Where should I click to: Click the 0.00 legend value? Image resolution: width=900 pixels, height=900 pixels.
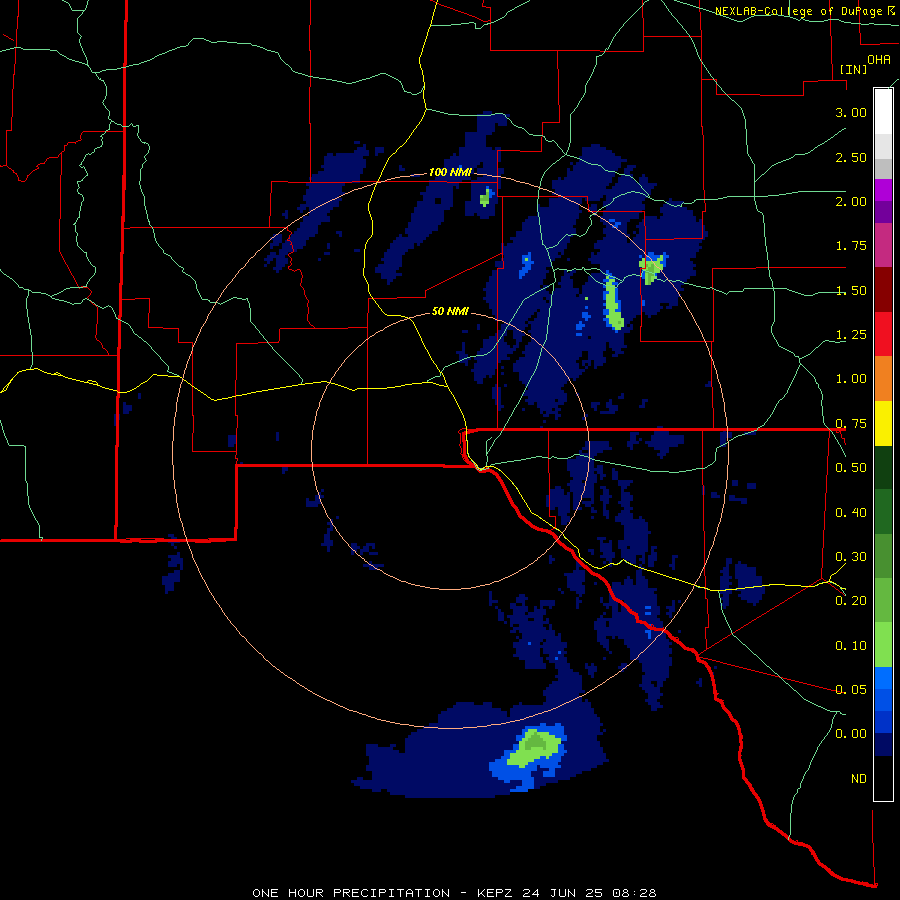851,734
